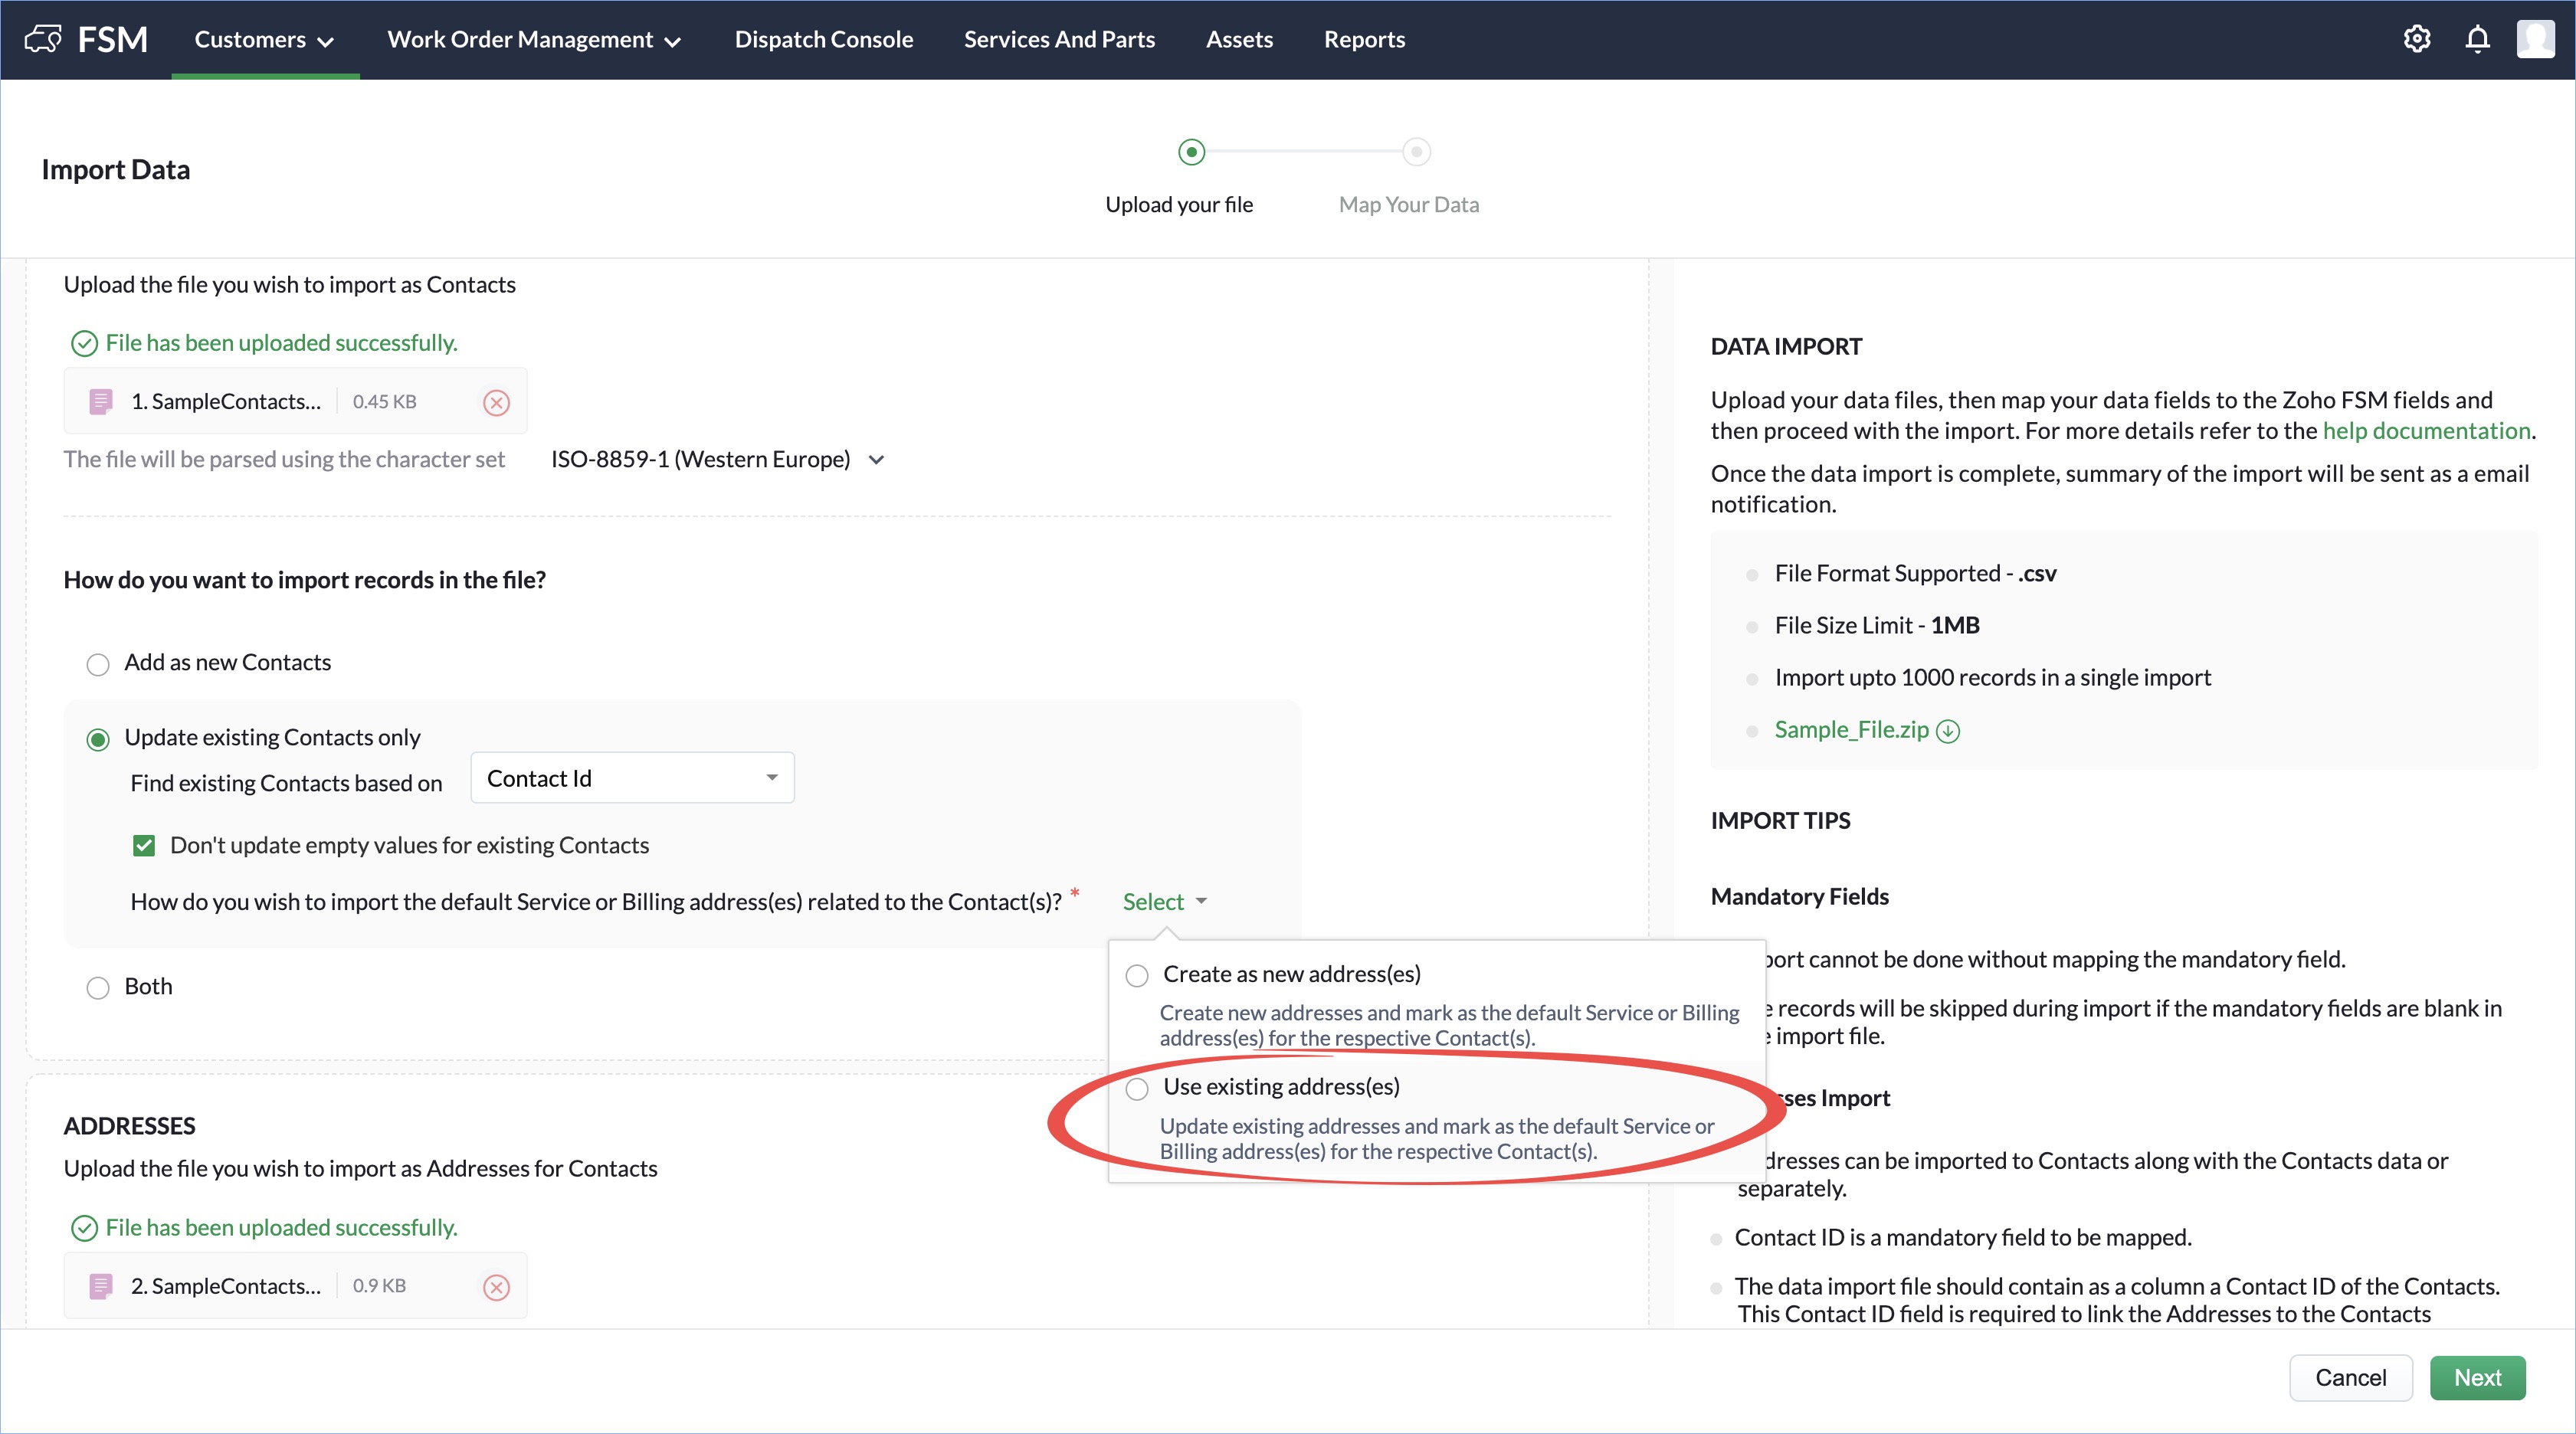Select the Both import option
Screen dimensions: 2576x1434
click(x=98, y=988)
